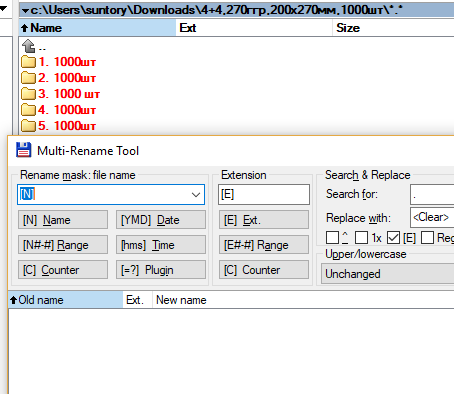Uncheck the [E] search option checkbox

[393, 238]
